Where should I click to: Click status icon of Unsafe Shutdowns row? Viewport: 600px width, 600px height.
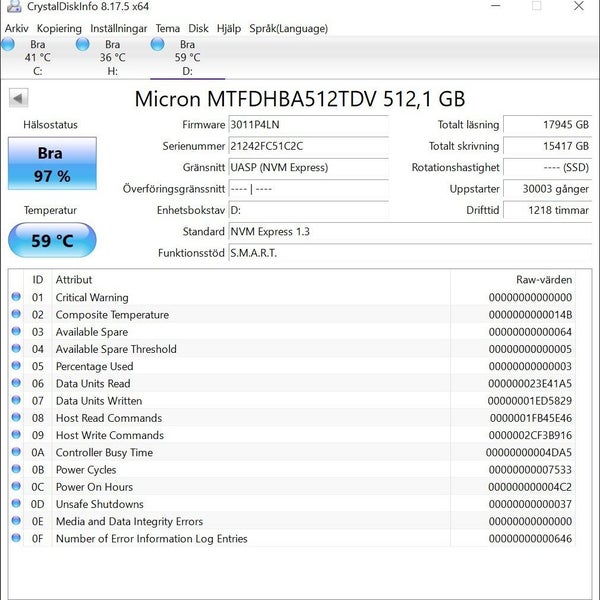click(x=16, y=503)
